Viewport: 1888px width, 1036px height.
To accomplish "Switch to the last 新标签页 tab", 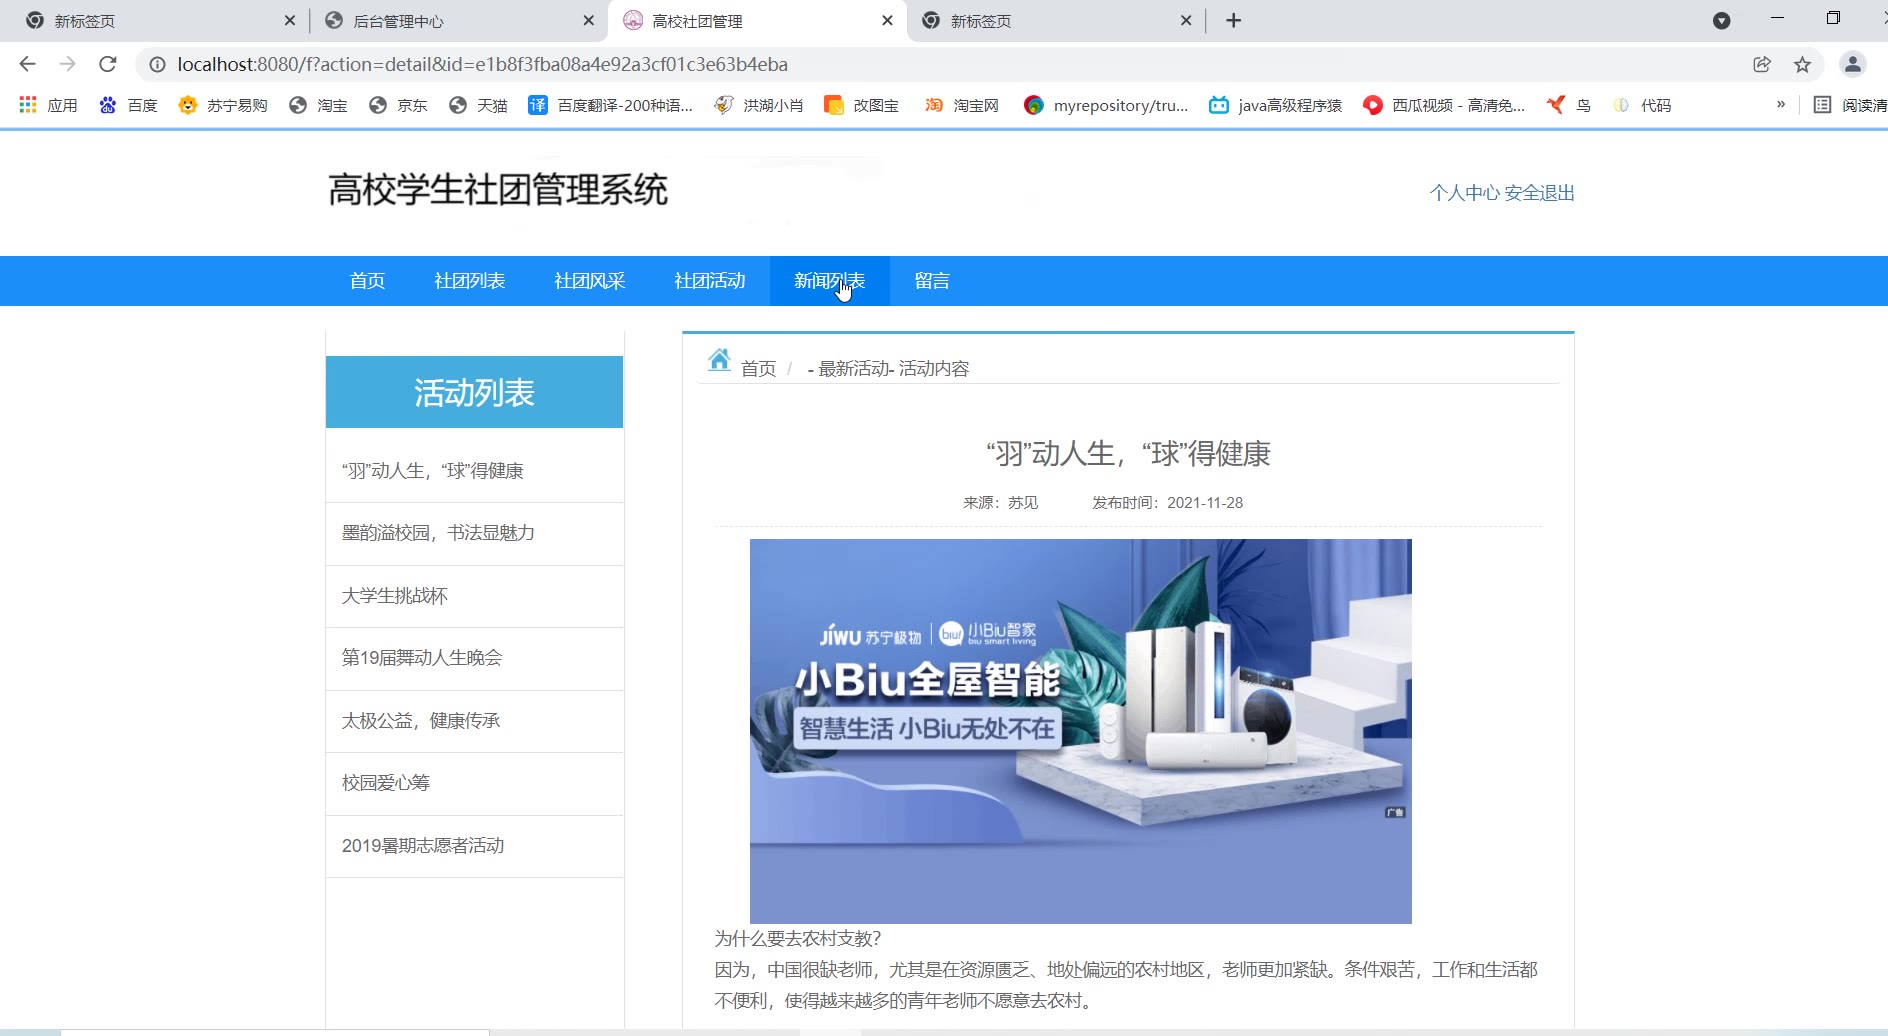I will click(1055, 21).
